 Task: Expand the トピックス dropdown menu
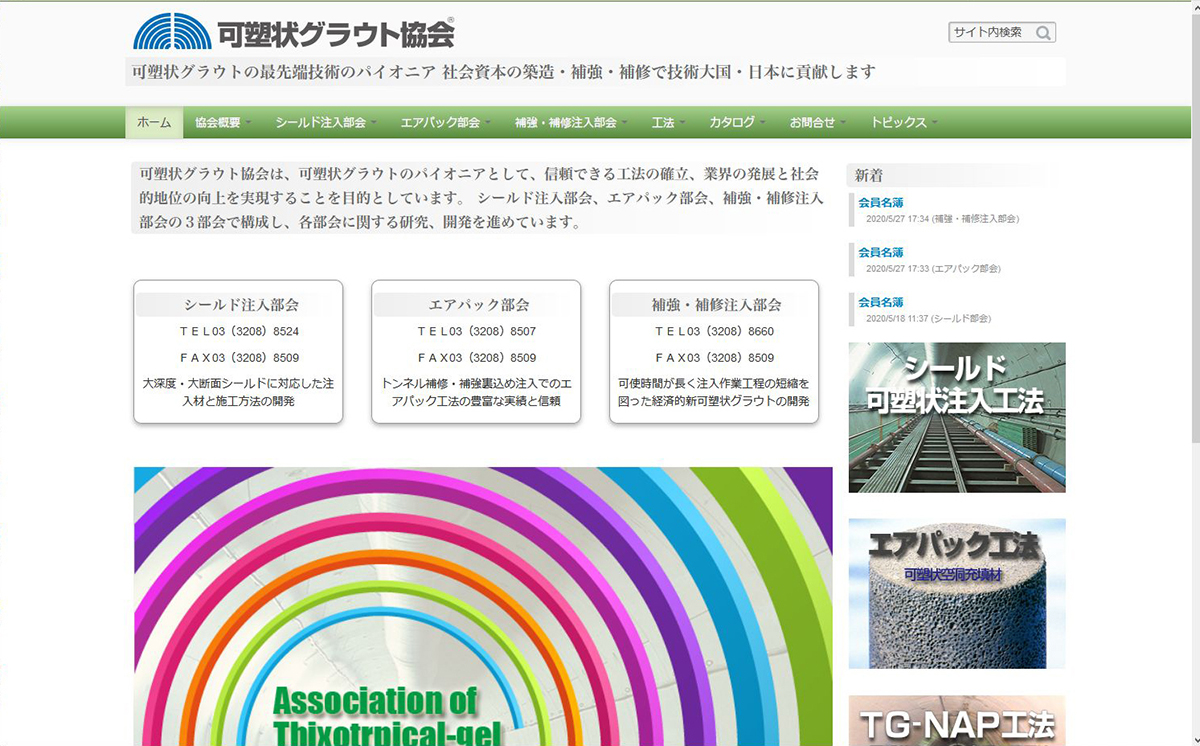(x=904, y=123)
